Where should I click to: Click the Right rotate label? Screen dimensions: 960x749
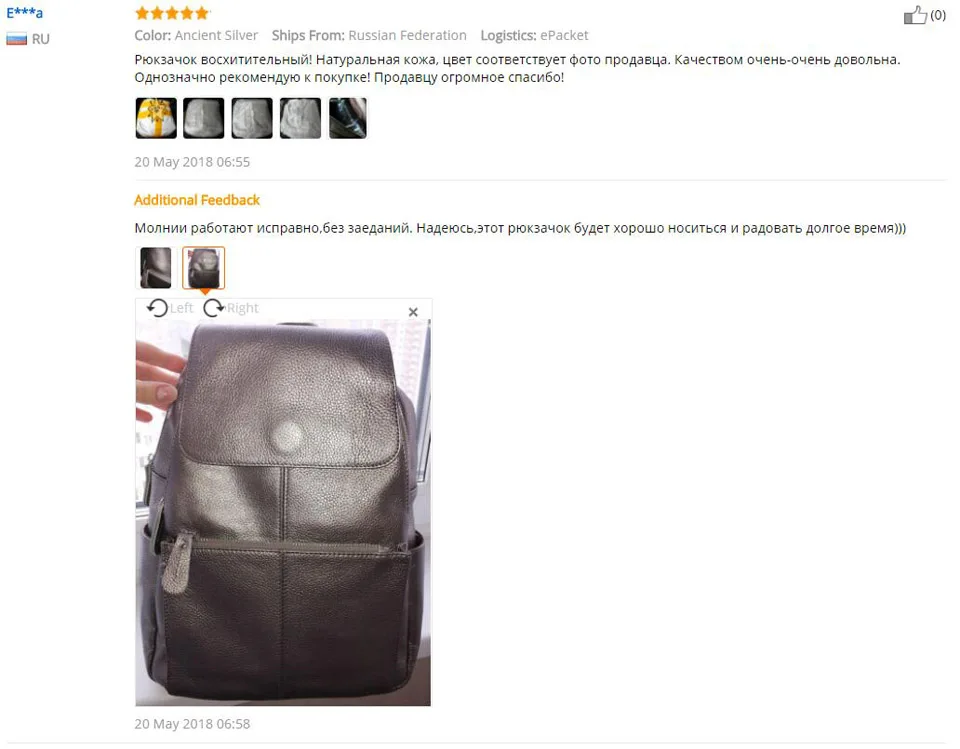click(242, 308)
